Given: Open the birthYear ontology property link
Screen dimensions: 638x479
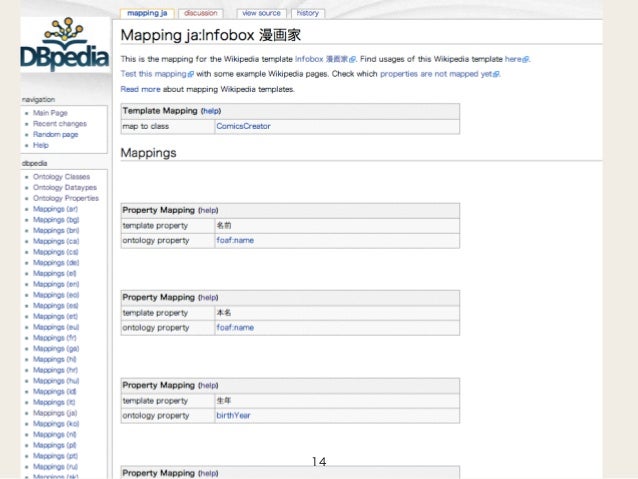Looking at the screenshot, I should click(233, 415).
